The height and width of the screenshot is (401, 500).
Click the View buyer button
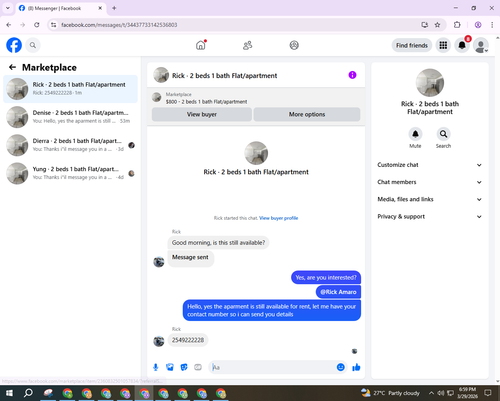click(x=202, y=114)
